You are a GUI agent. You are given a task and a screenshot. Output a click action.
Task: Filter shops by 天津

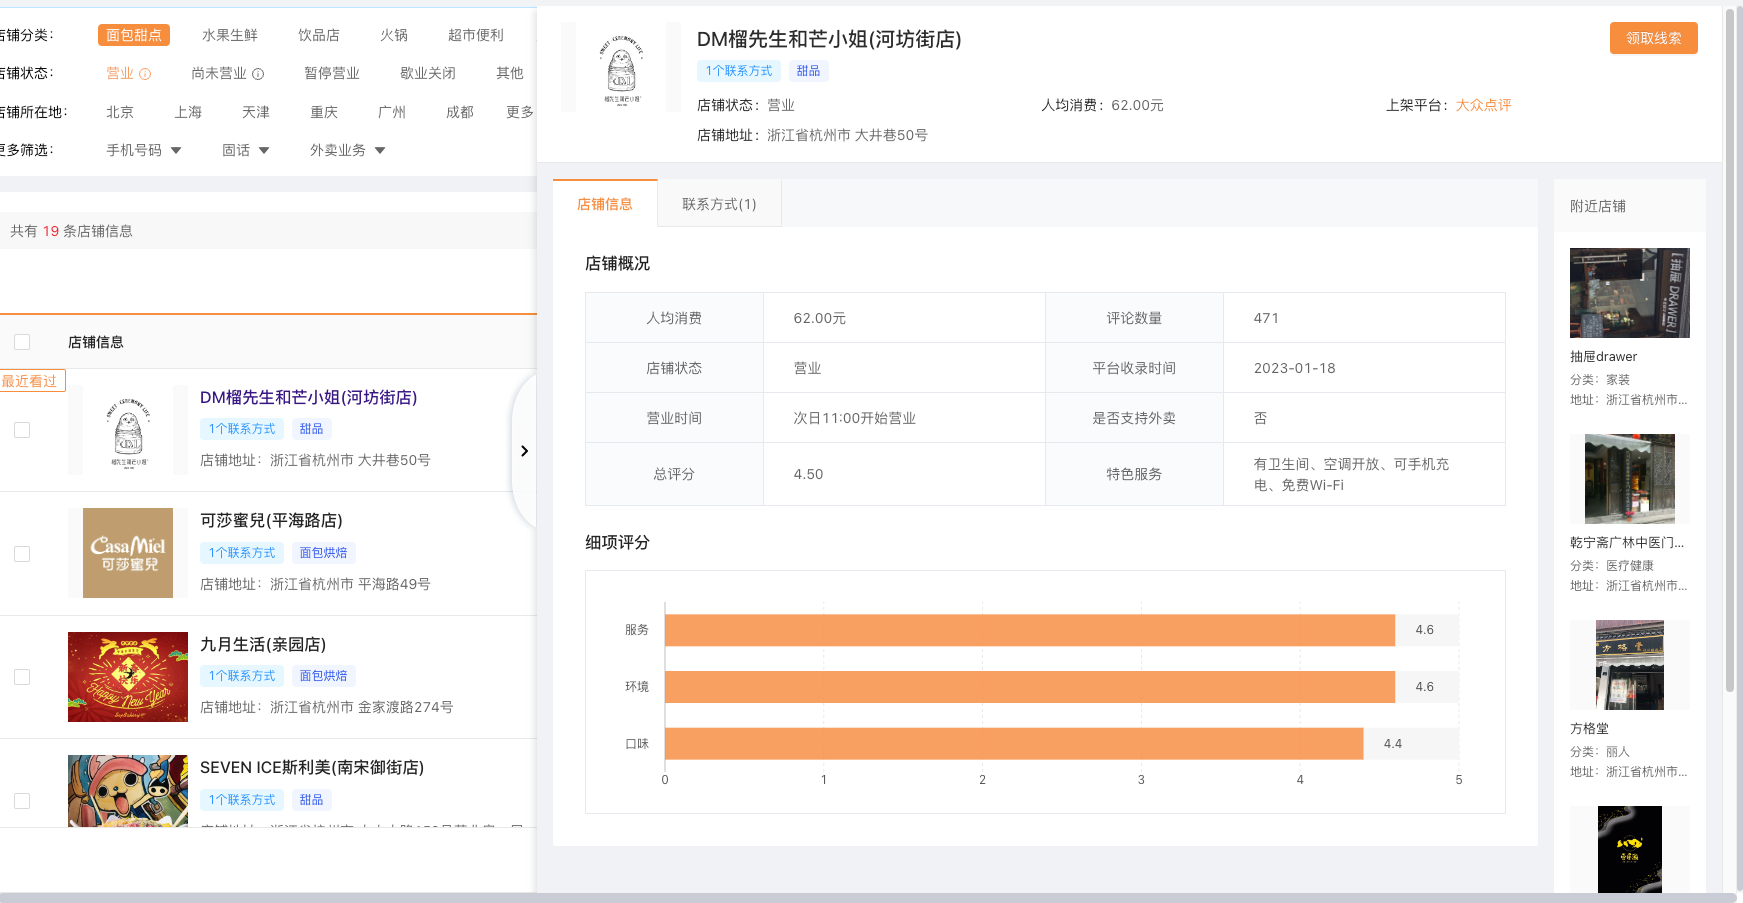pos(256,112)
